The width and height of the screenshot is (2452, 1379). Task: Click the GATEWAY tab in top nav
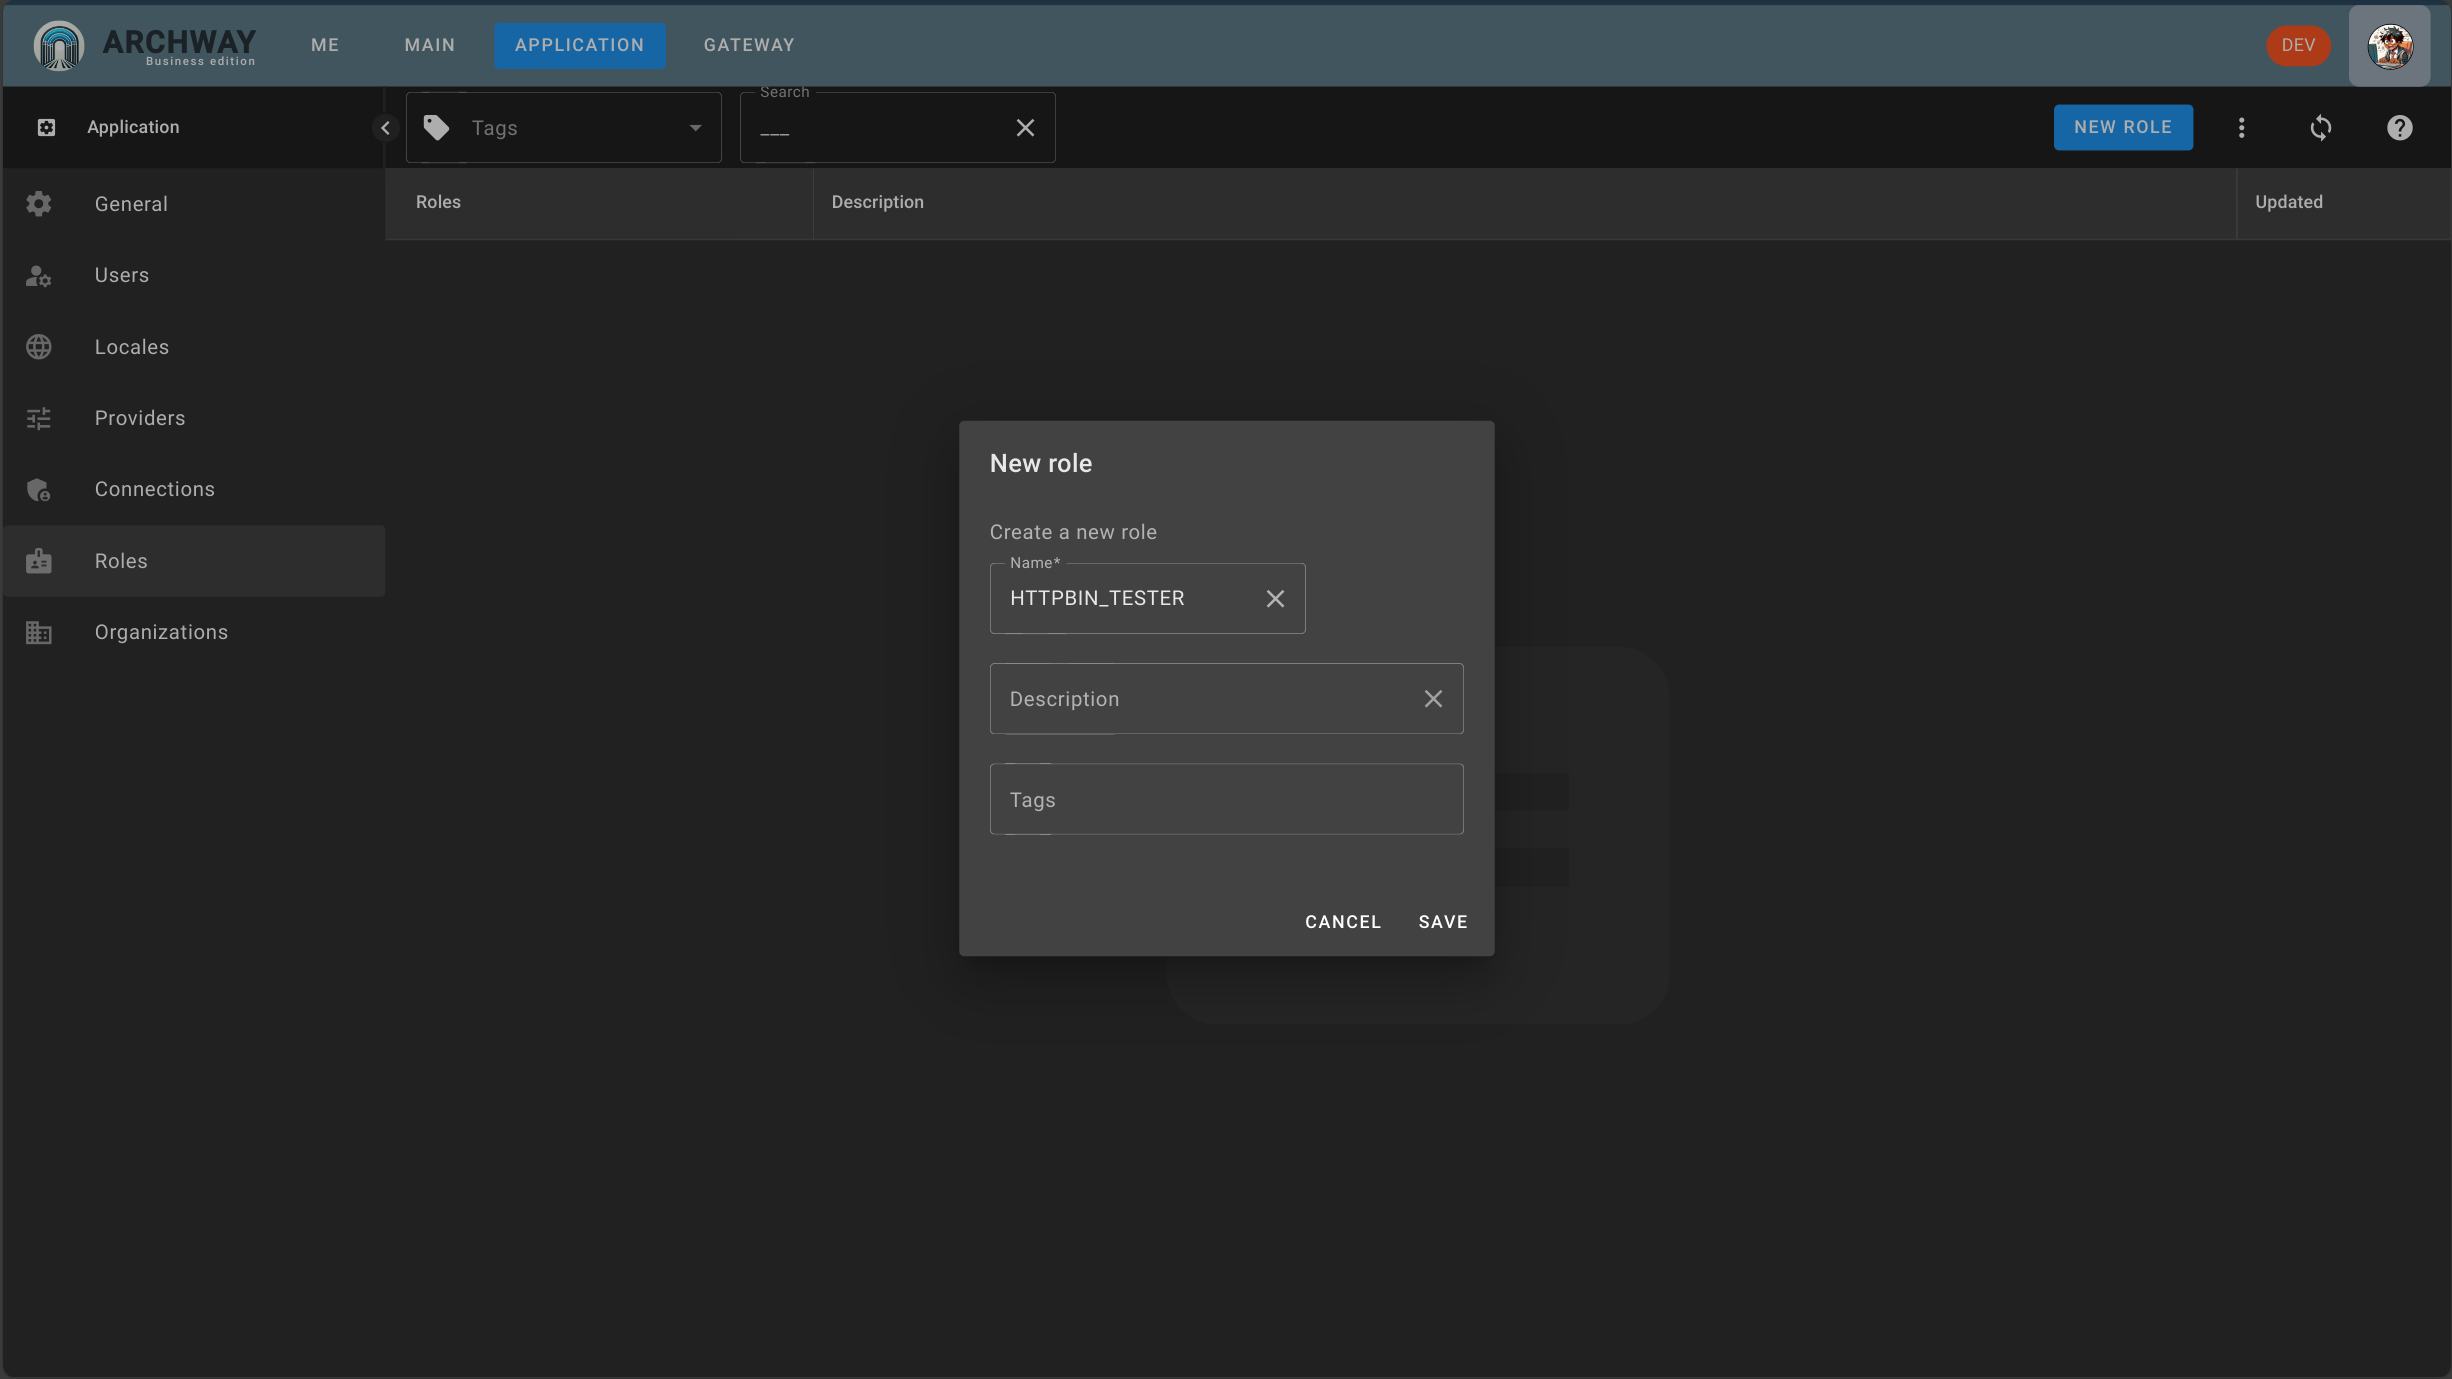748,45
